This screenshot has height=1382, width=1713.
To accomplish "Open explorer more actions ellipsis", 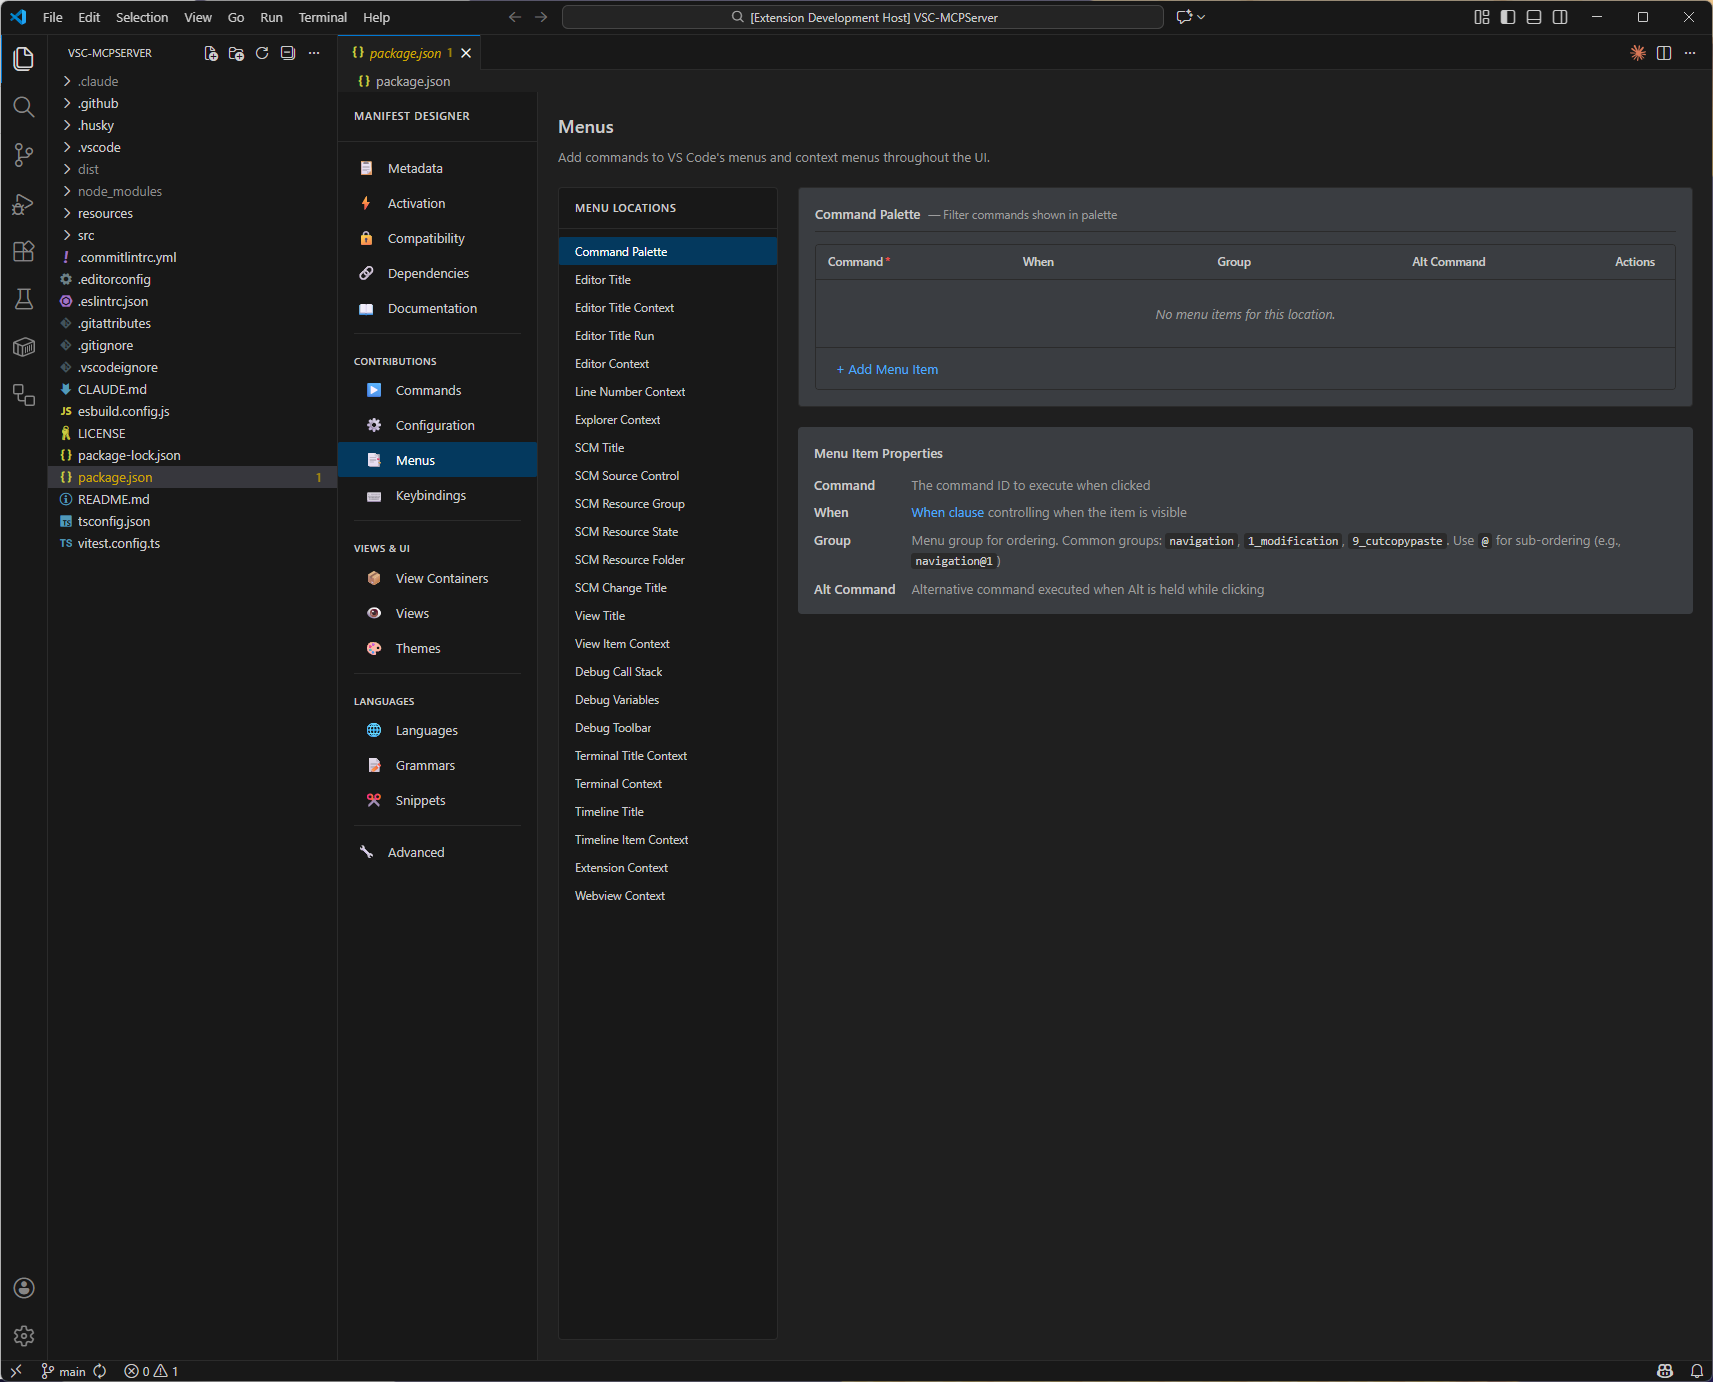I will coord(314,53).
